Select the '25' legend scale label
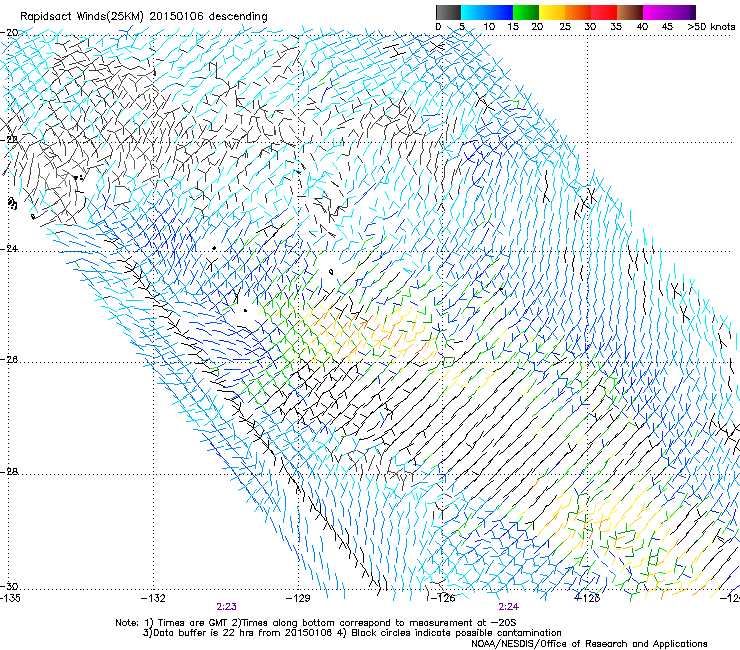Image resolution: width=740 pixels, height=650 pixels. tap(565, 27)
